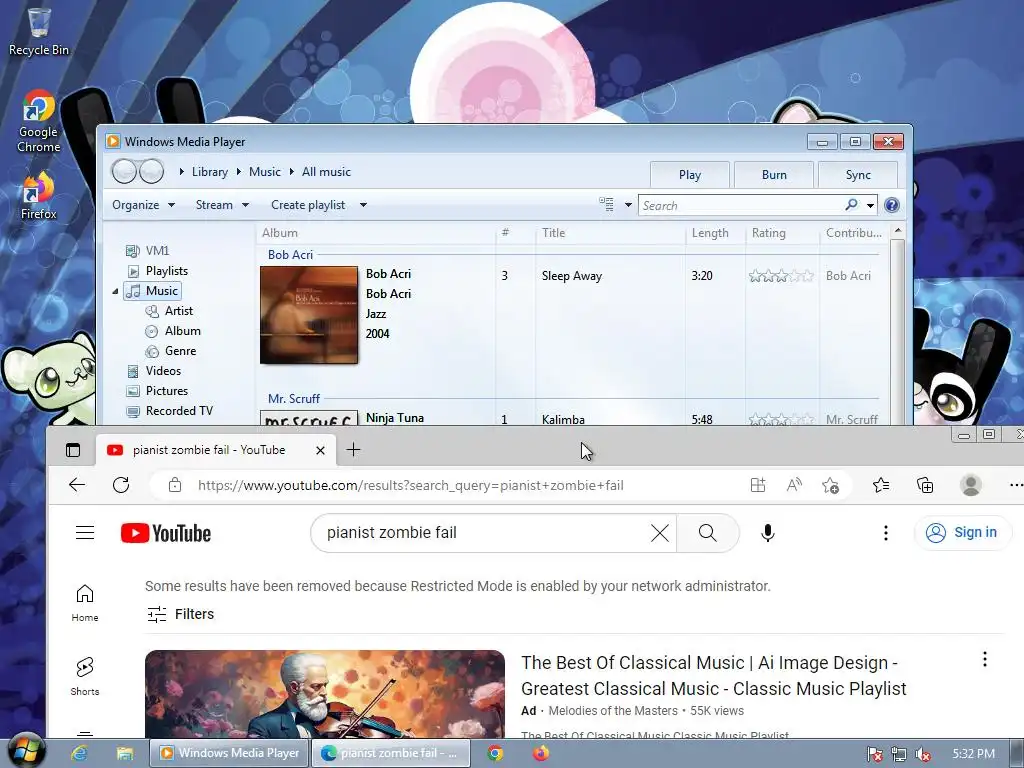Open the Recycle Bin desktop icon
This screenshot has width=1024, height=768.
pos(39,31)
